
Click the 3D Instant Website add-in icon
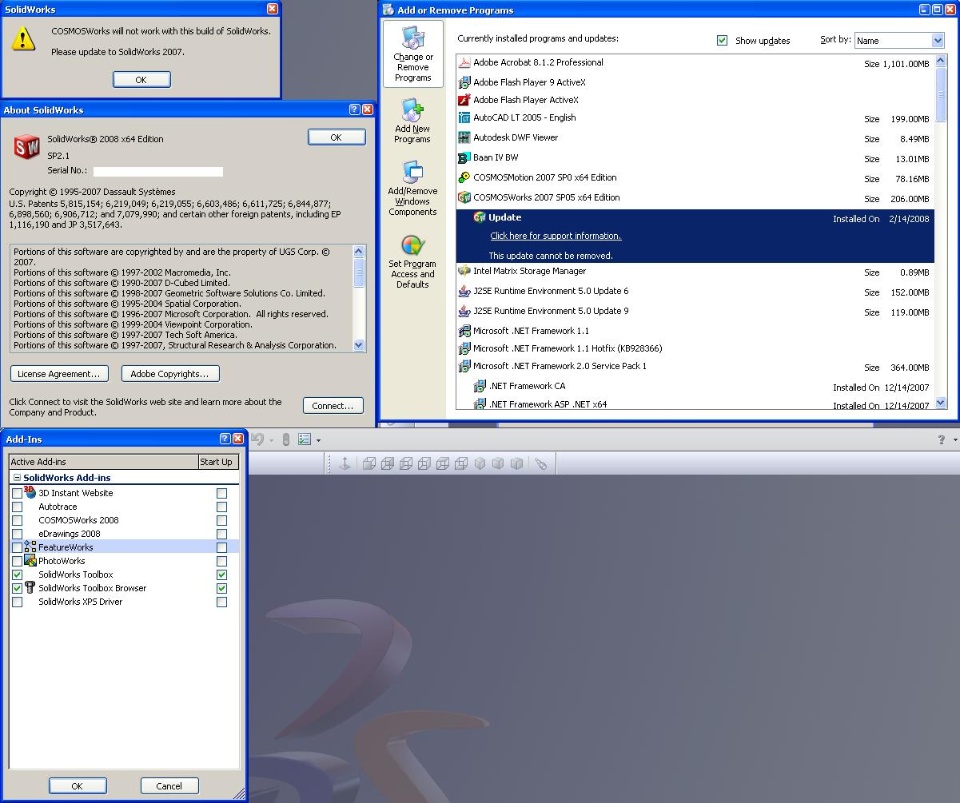click(x=30, y=492)
